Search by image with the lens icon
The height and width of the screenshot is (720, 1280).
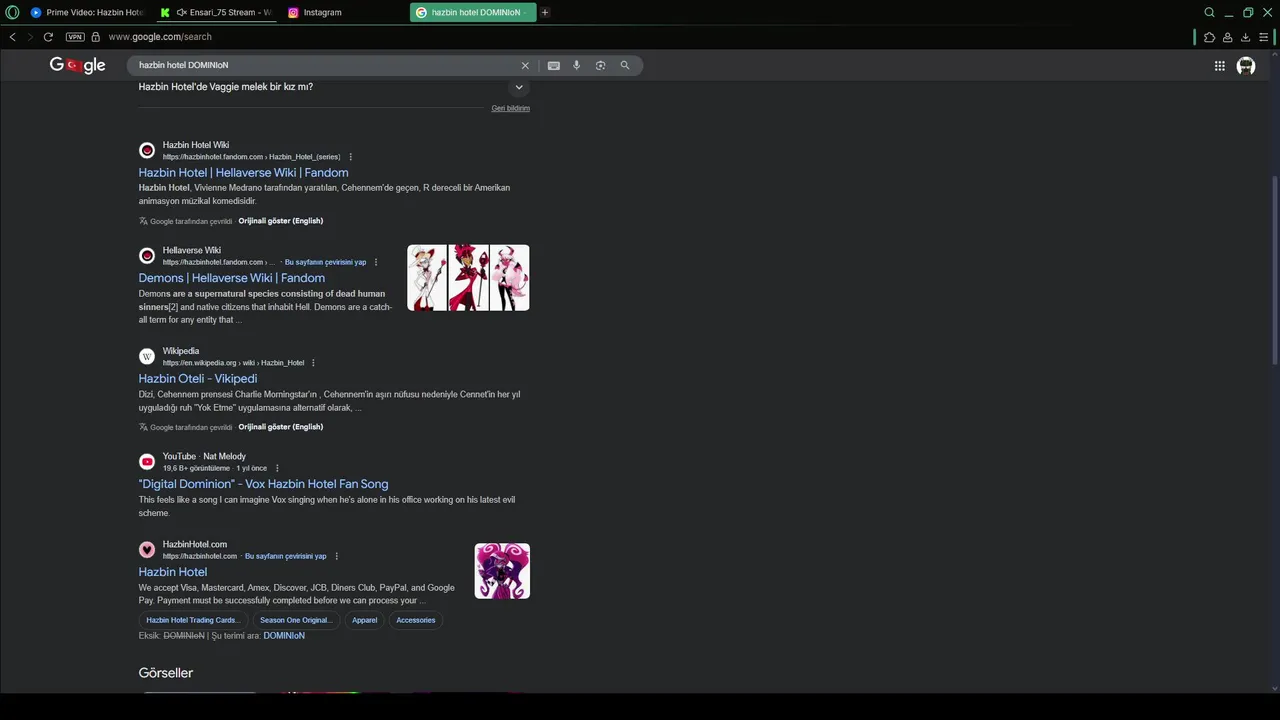click(x=600, y=65)
